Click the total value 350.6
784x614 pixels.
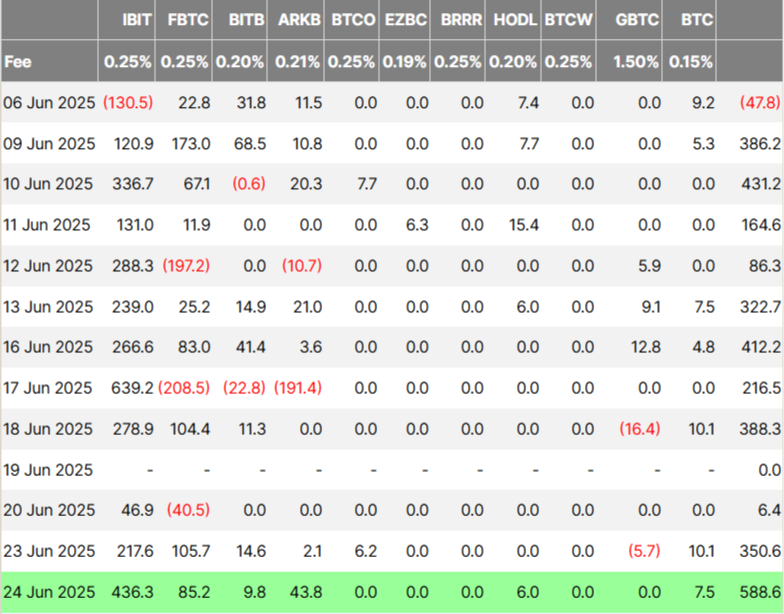coord(760,551)
